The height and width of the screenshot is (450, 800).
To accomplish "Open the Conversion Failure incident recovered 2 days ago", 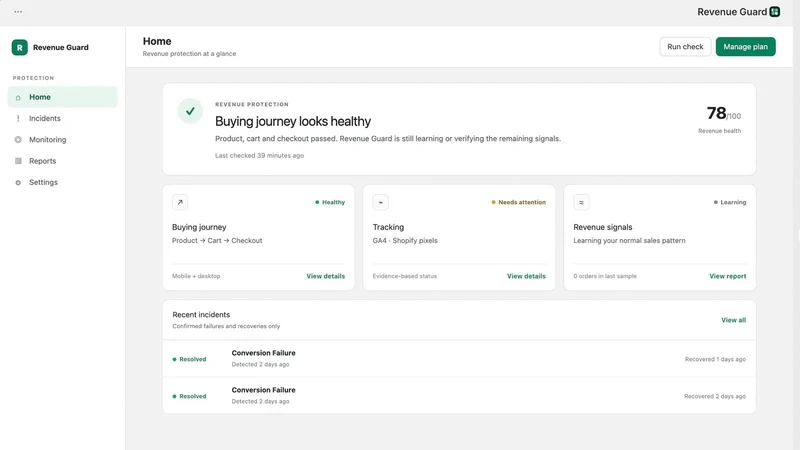I will point(459,395).
